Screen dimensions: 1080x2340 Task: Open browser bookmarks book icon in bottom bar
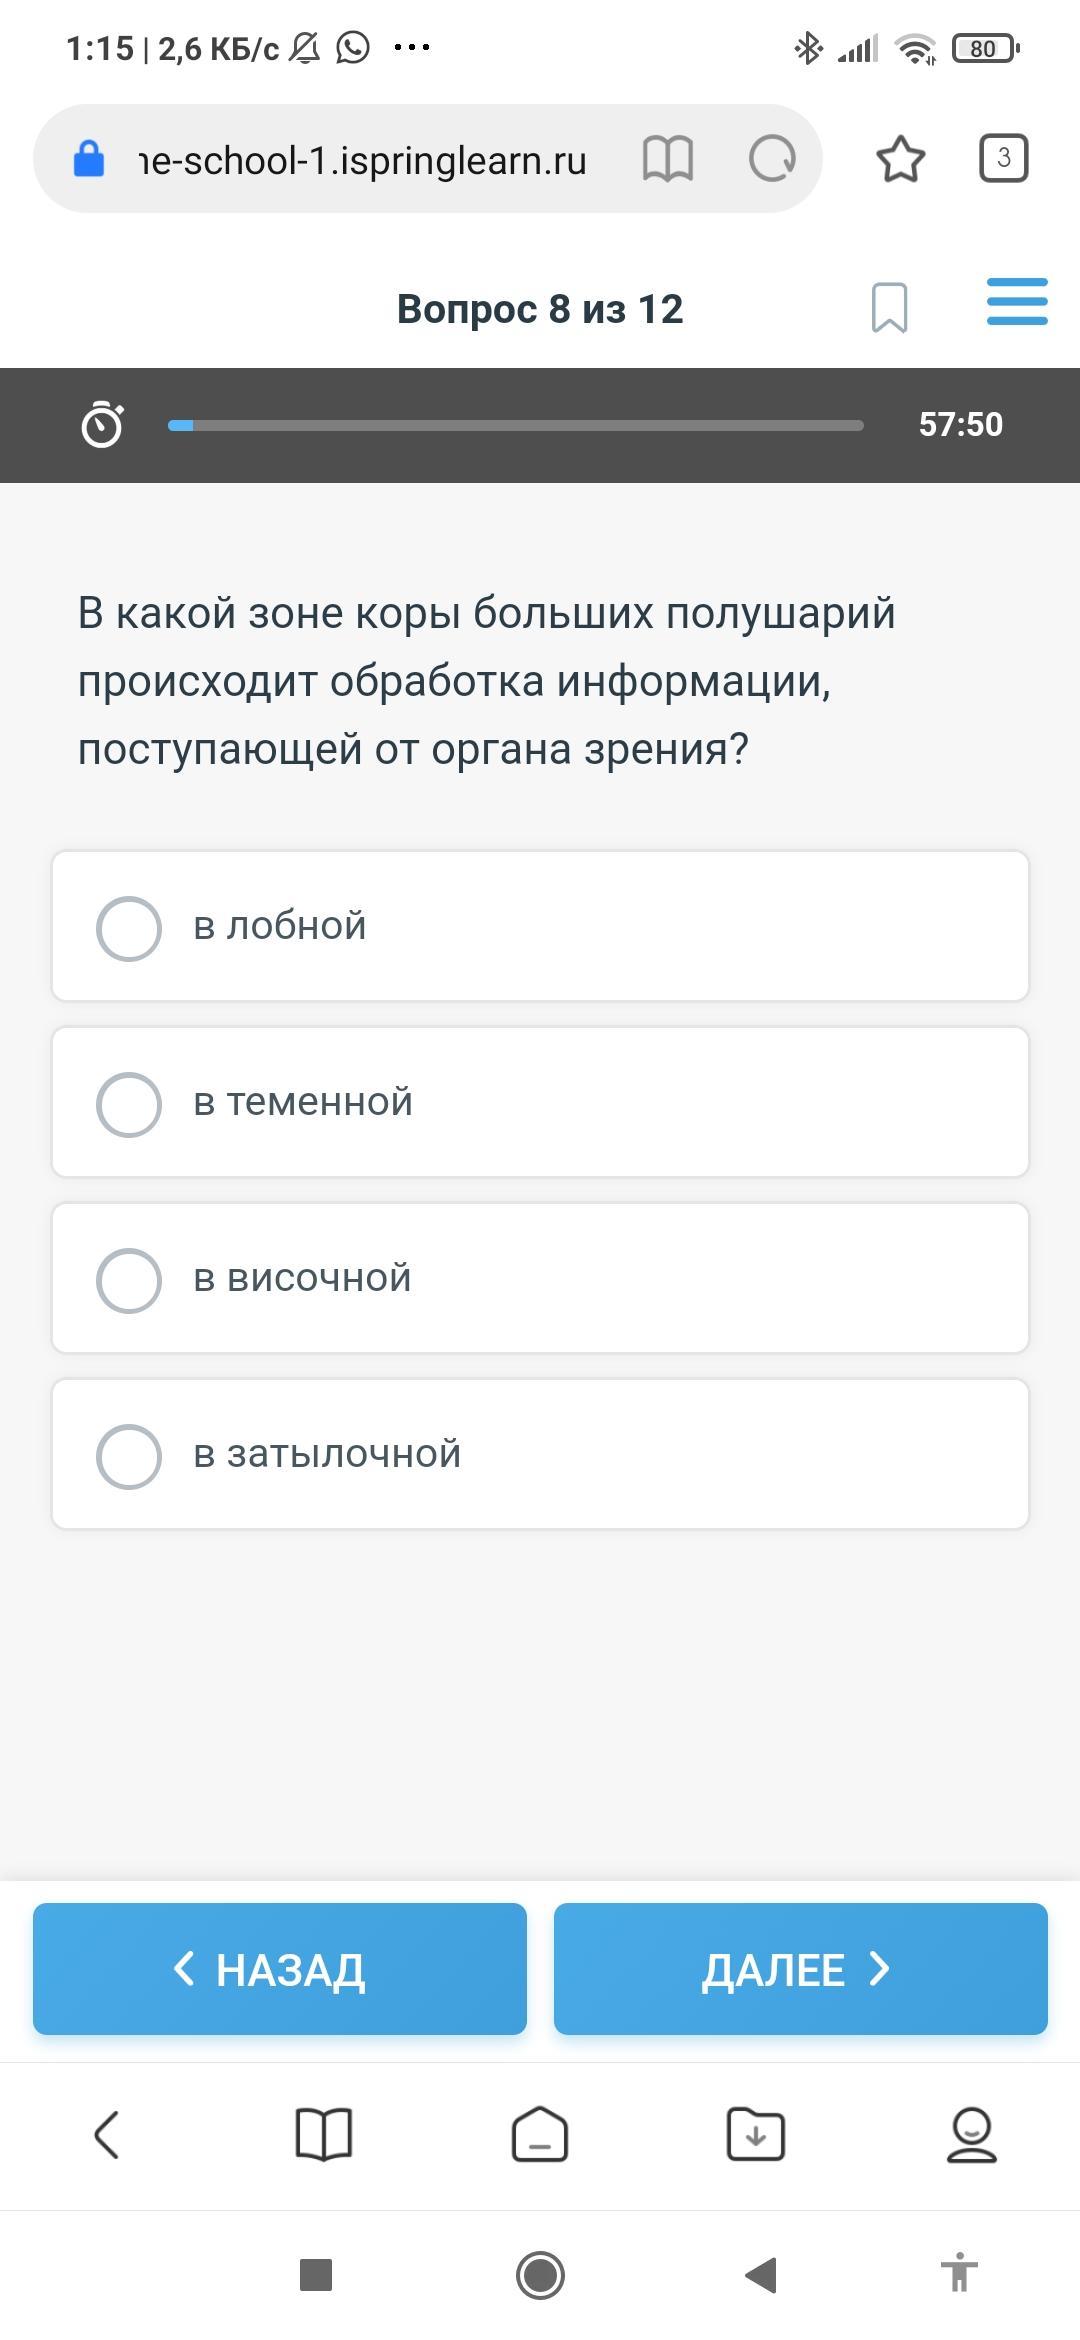tap(324, 2135)
